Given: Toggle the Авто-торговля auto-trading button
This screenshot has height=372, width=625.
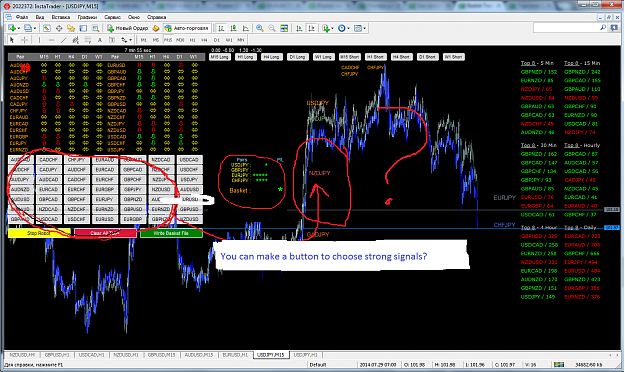Looking at the screenshot, I should click(186, 28).
